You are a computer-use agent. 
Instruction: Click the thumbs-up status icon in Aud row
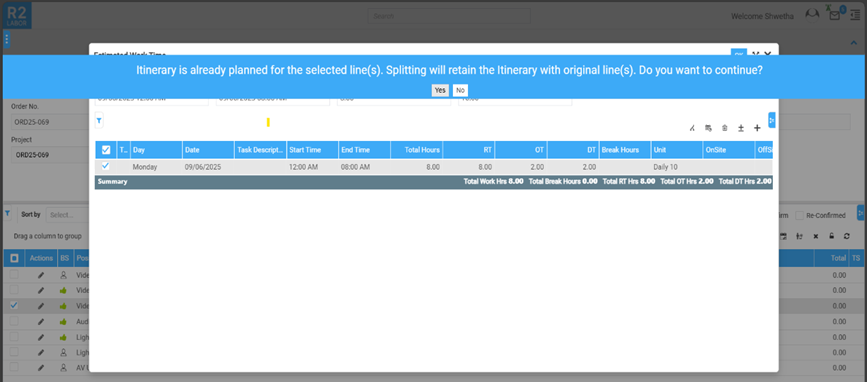(x=64, y=321)
